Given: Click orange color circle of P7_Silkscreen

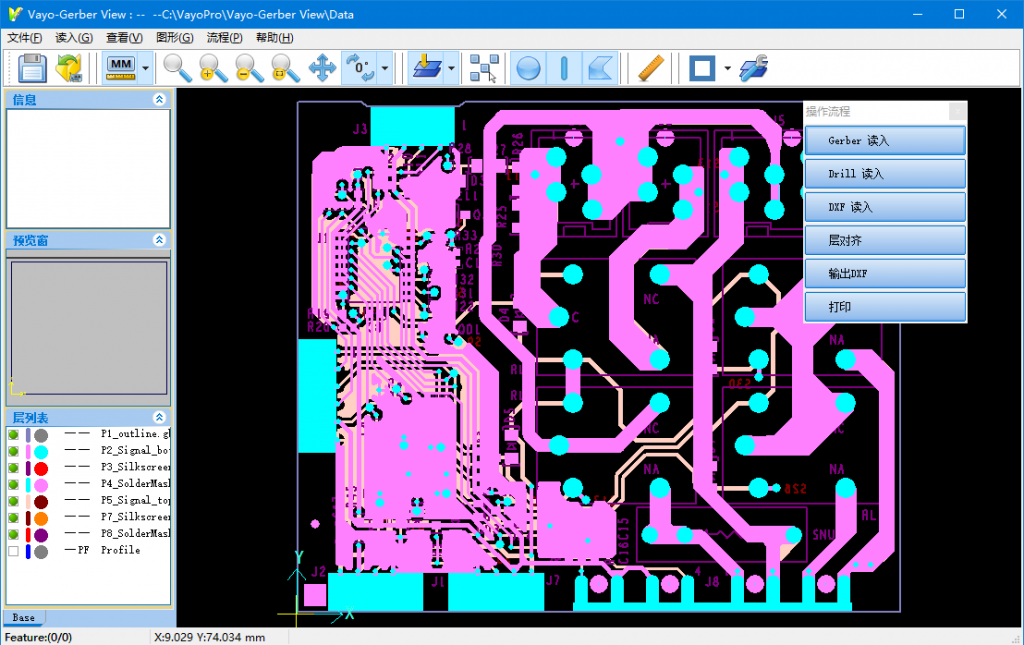Looking at the screenshot, I should click(41, 518).
